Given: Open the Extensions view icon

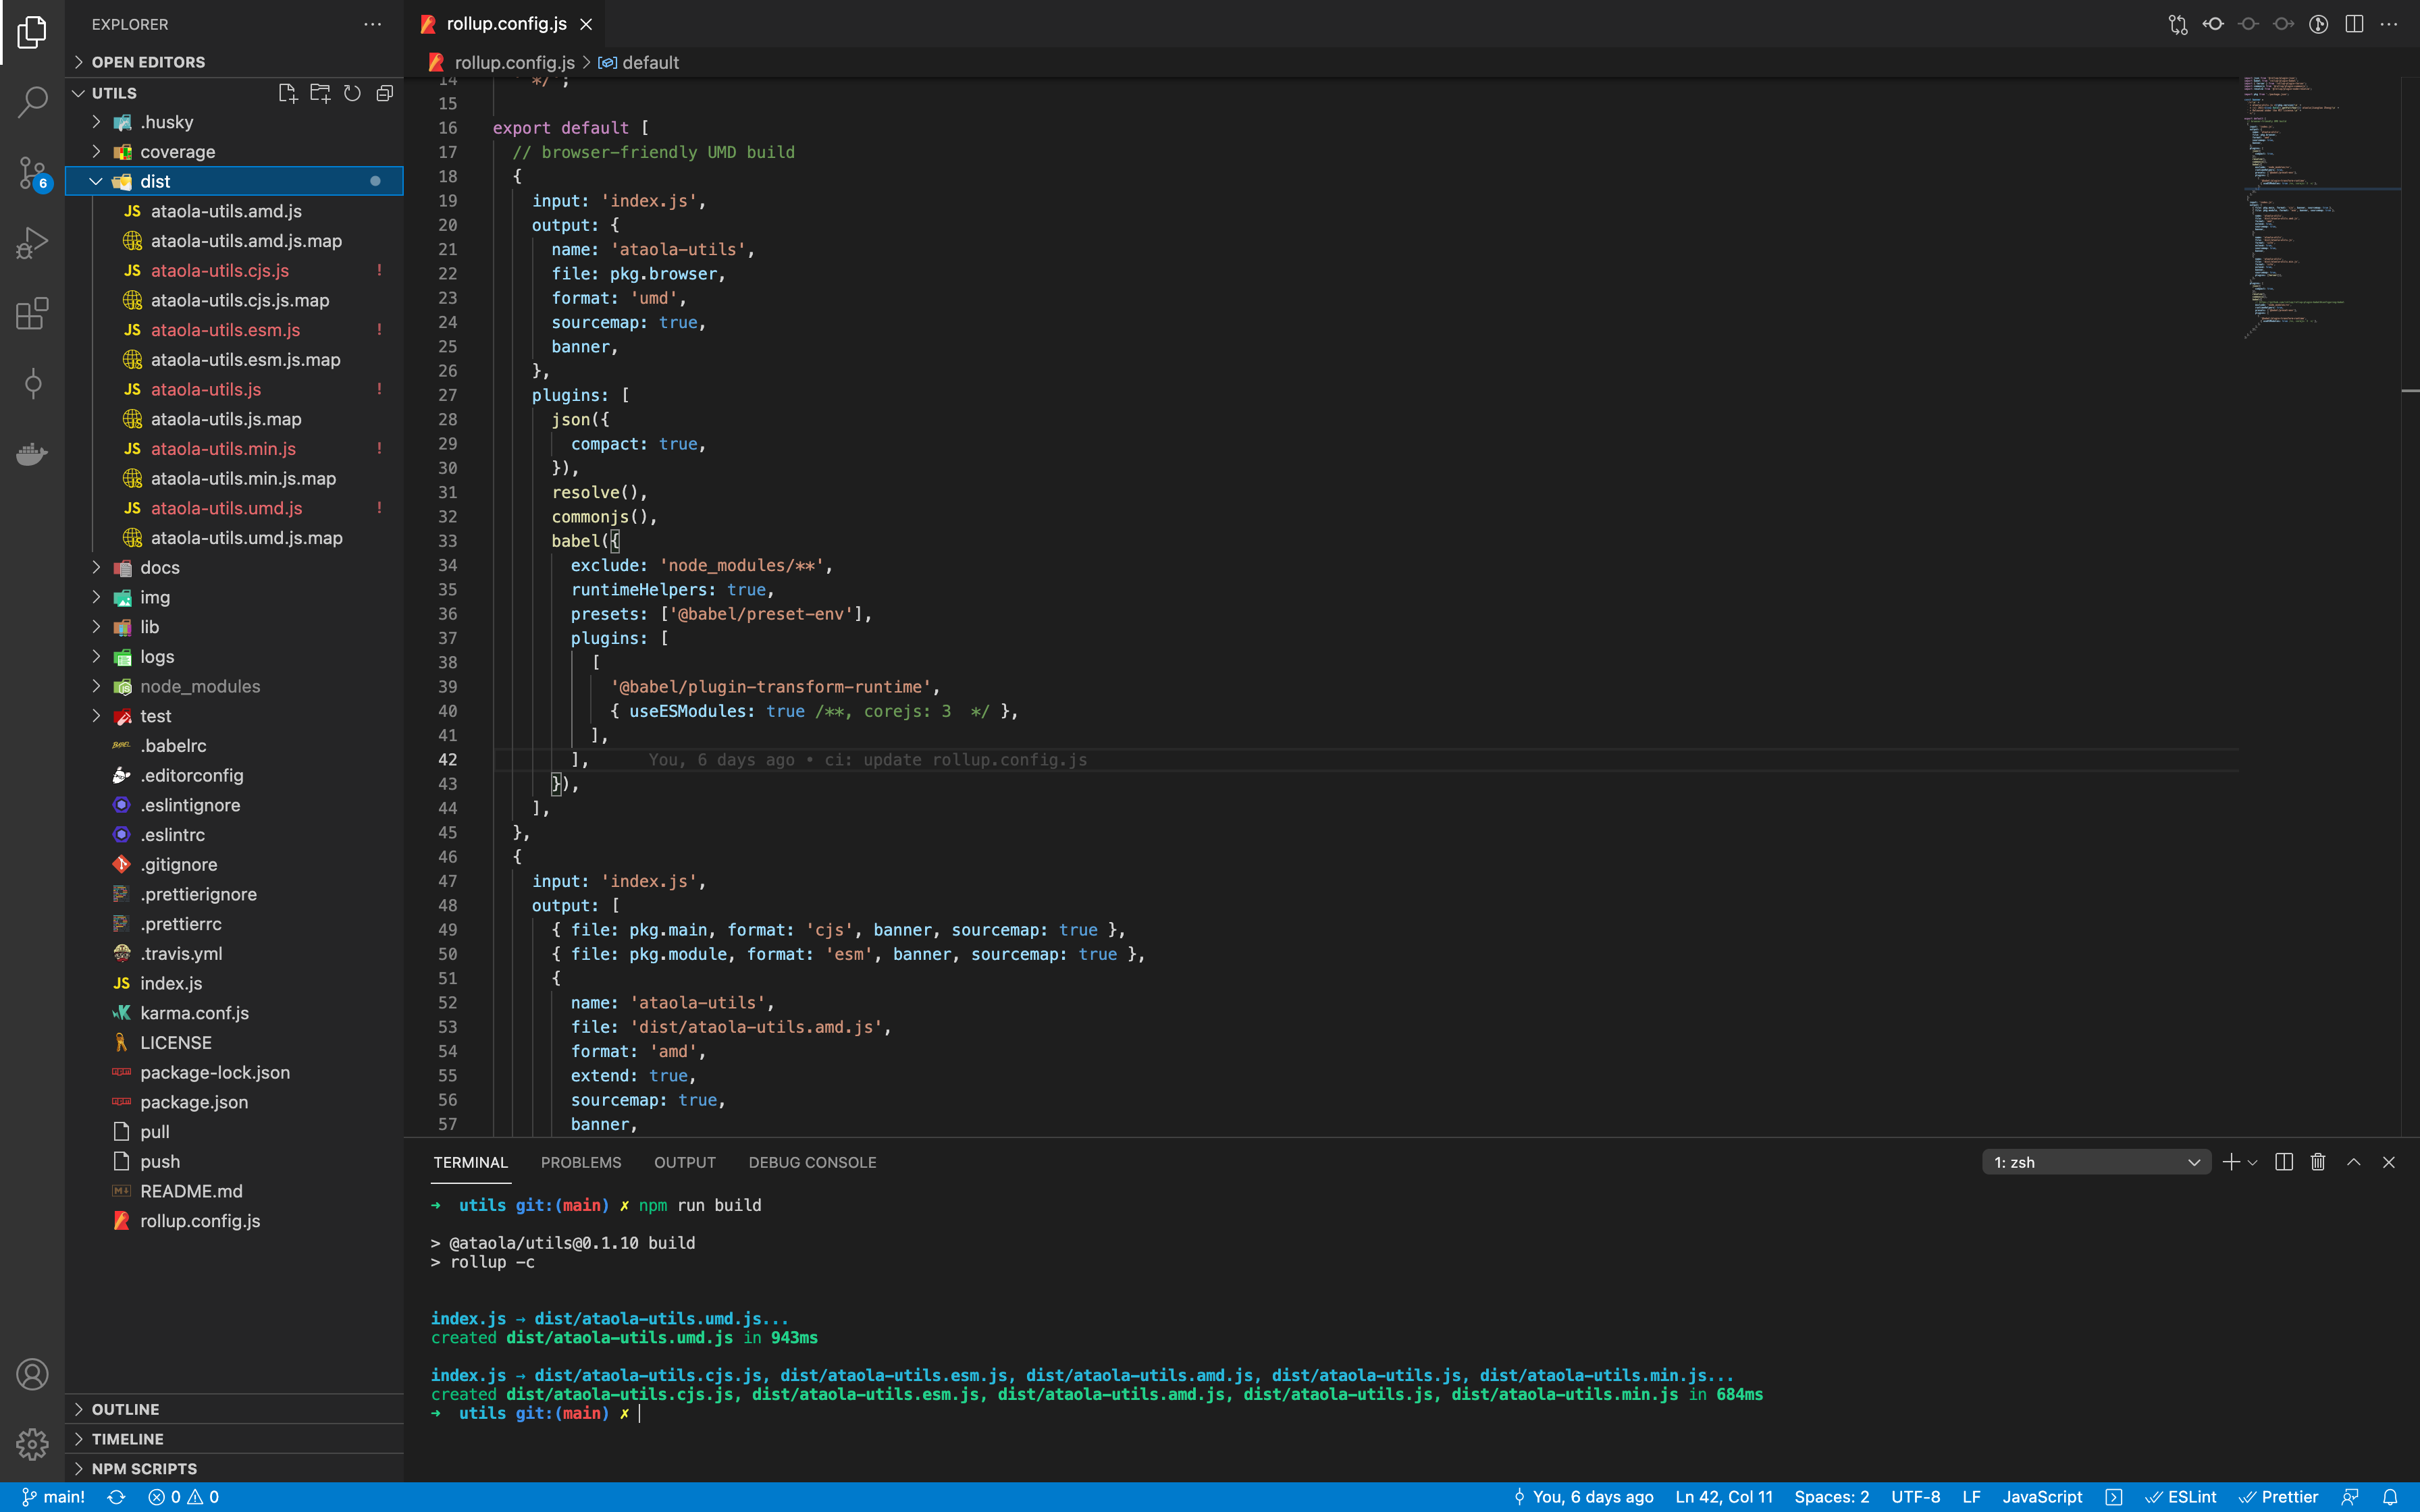Looking at the screenshot, I should point(32,313).
